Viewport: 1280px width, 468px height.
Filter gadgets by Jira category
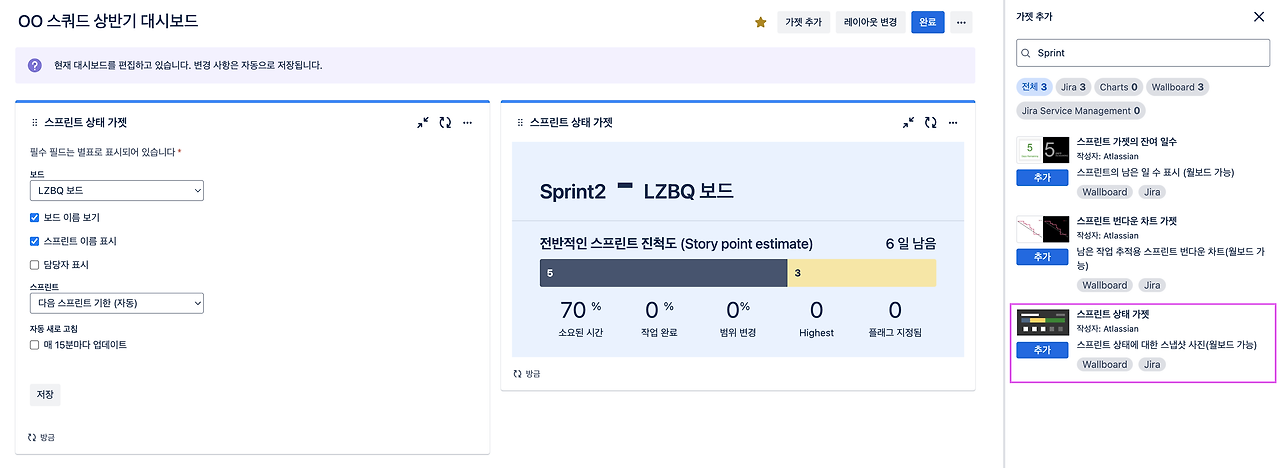coord(1072,87)
